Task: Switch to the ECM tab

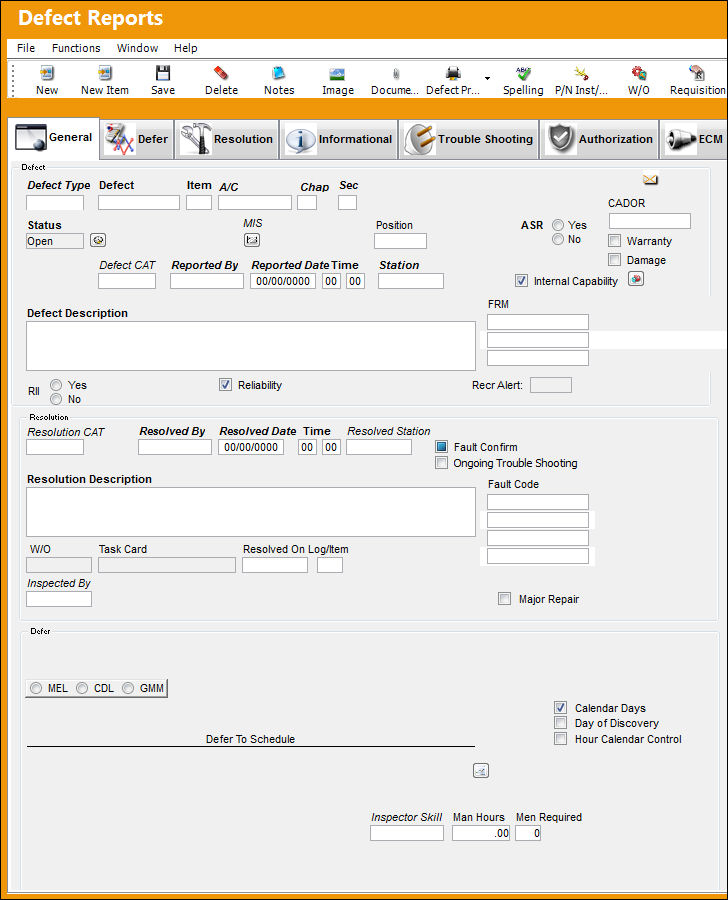Action: pos(694,139)
